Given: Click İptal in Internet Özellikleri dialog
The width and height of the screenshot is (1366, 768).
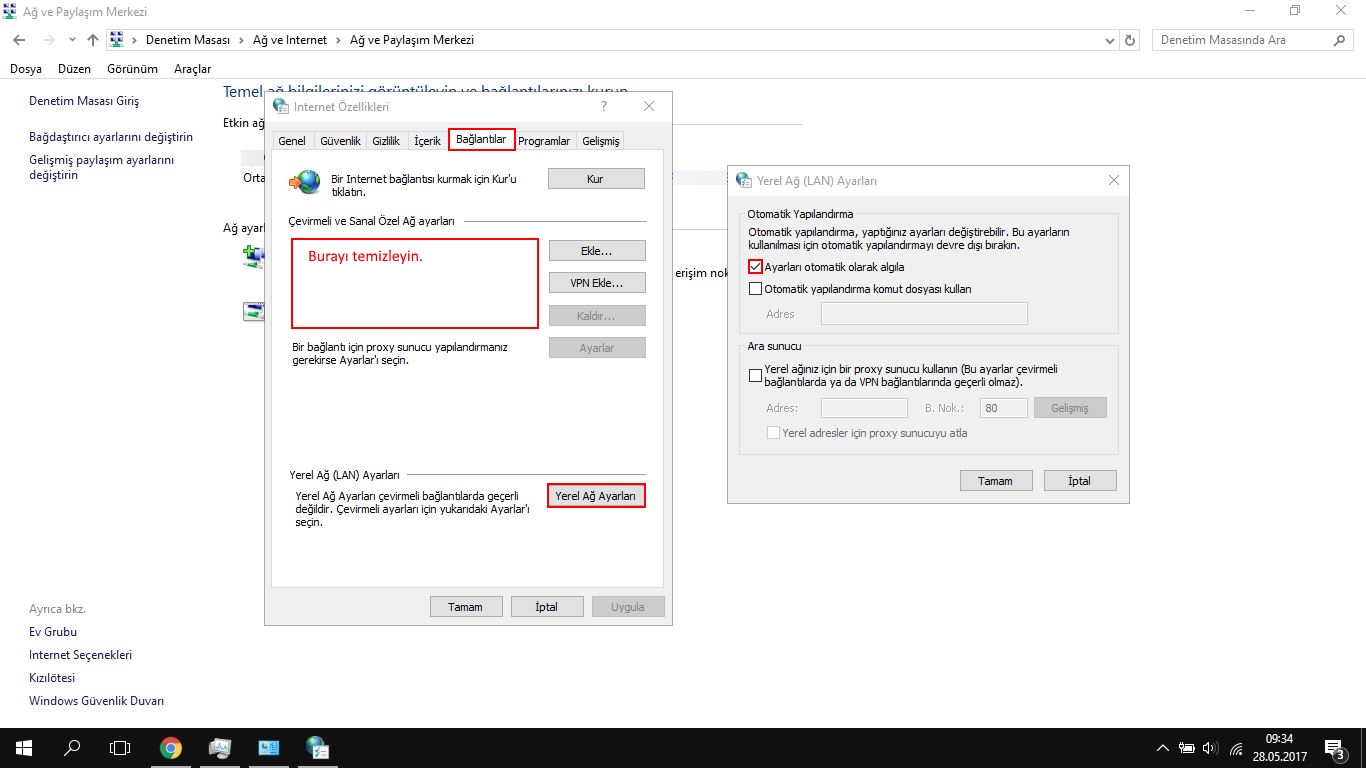Looking at the screenshot, I should point(546,607).
